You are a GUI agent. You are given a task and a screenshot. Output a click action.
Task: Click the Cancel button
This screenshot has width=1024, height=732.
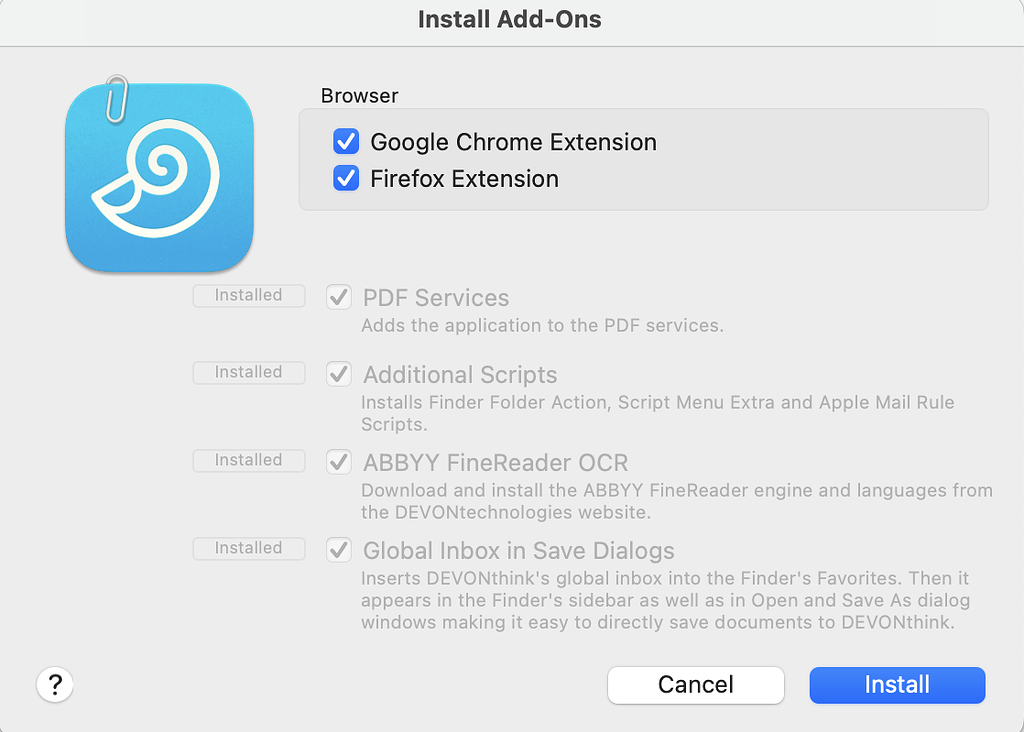695,685
